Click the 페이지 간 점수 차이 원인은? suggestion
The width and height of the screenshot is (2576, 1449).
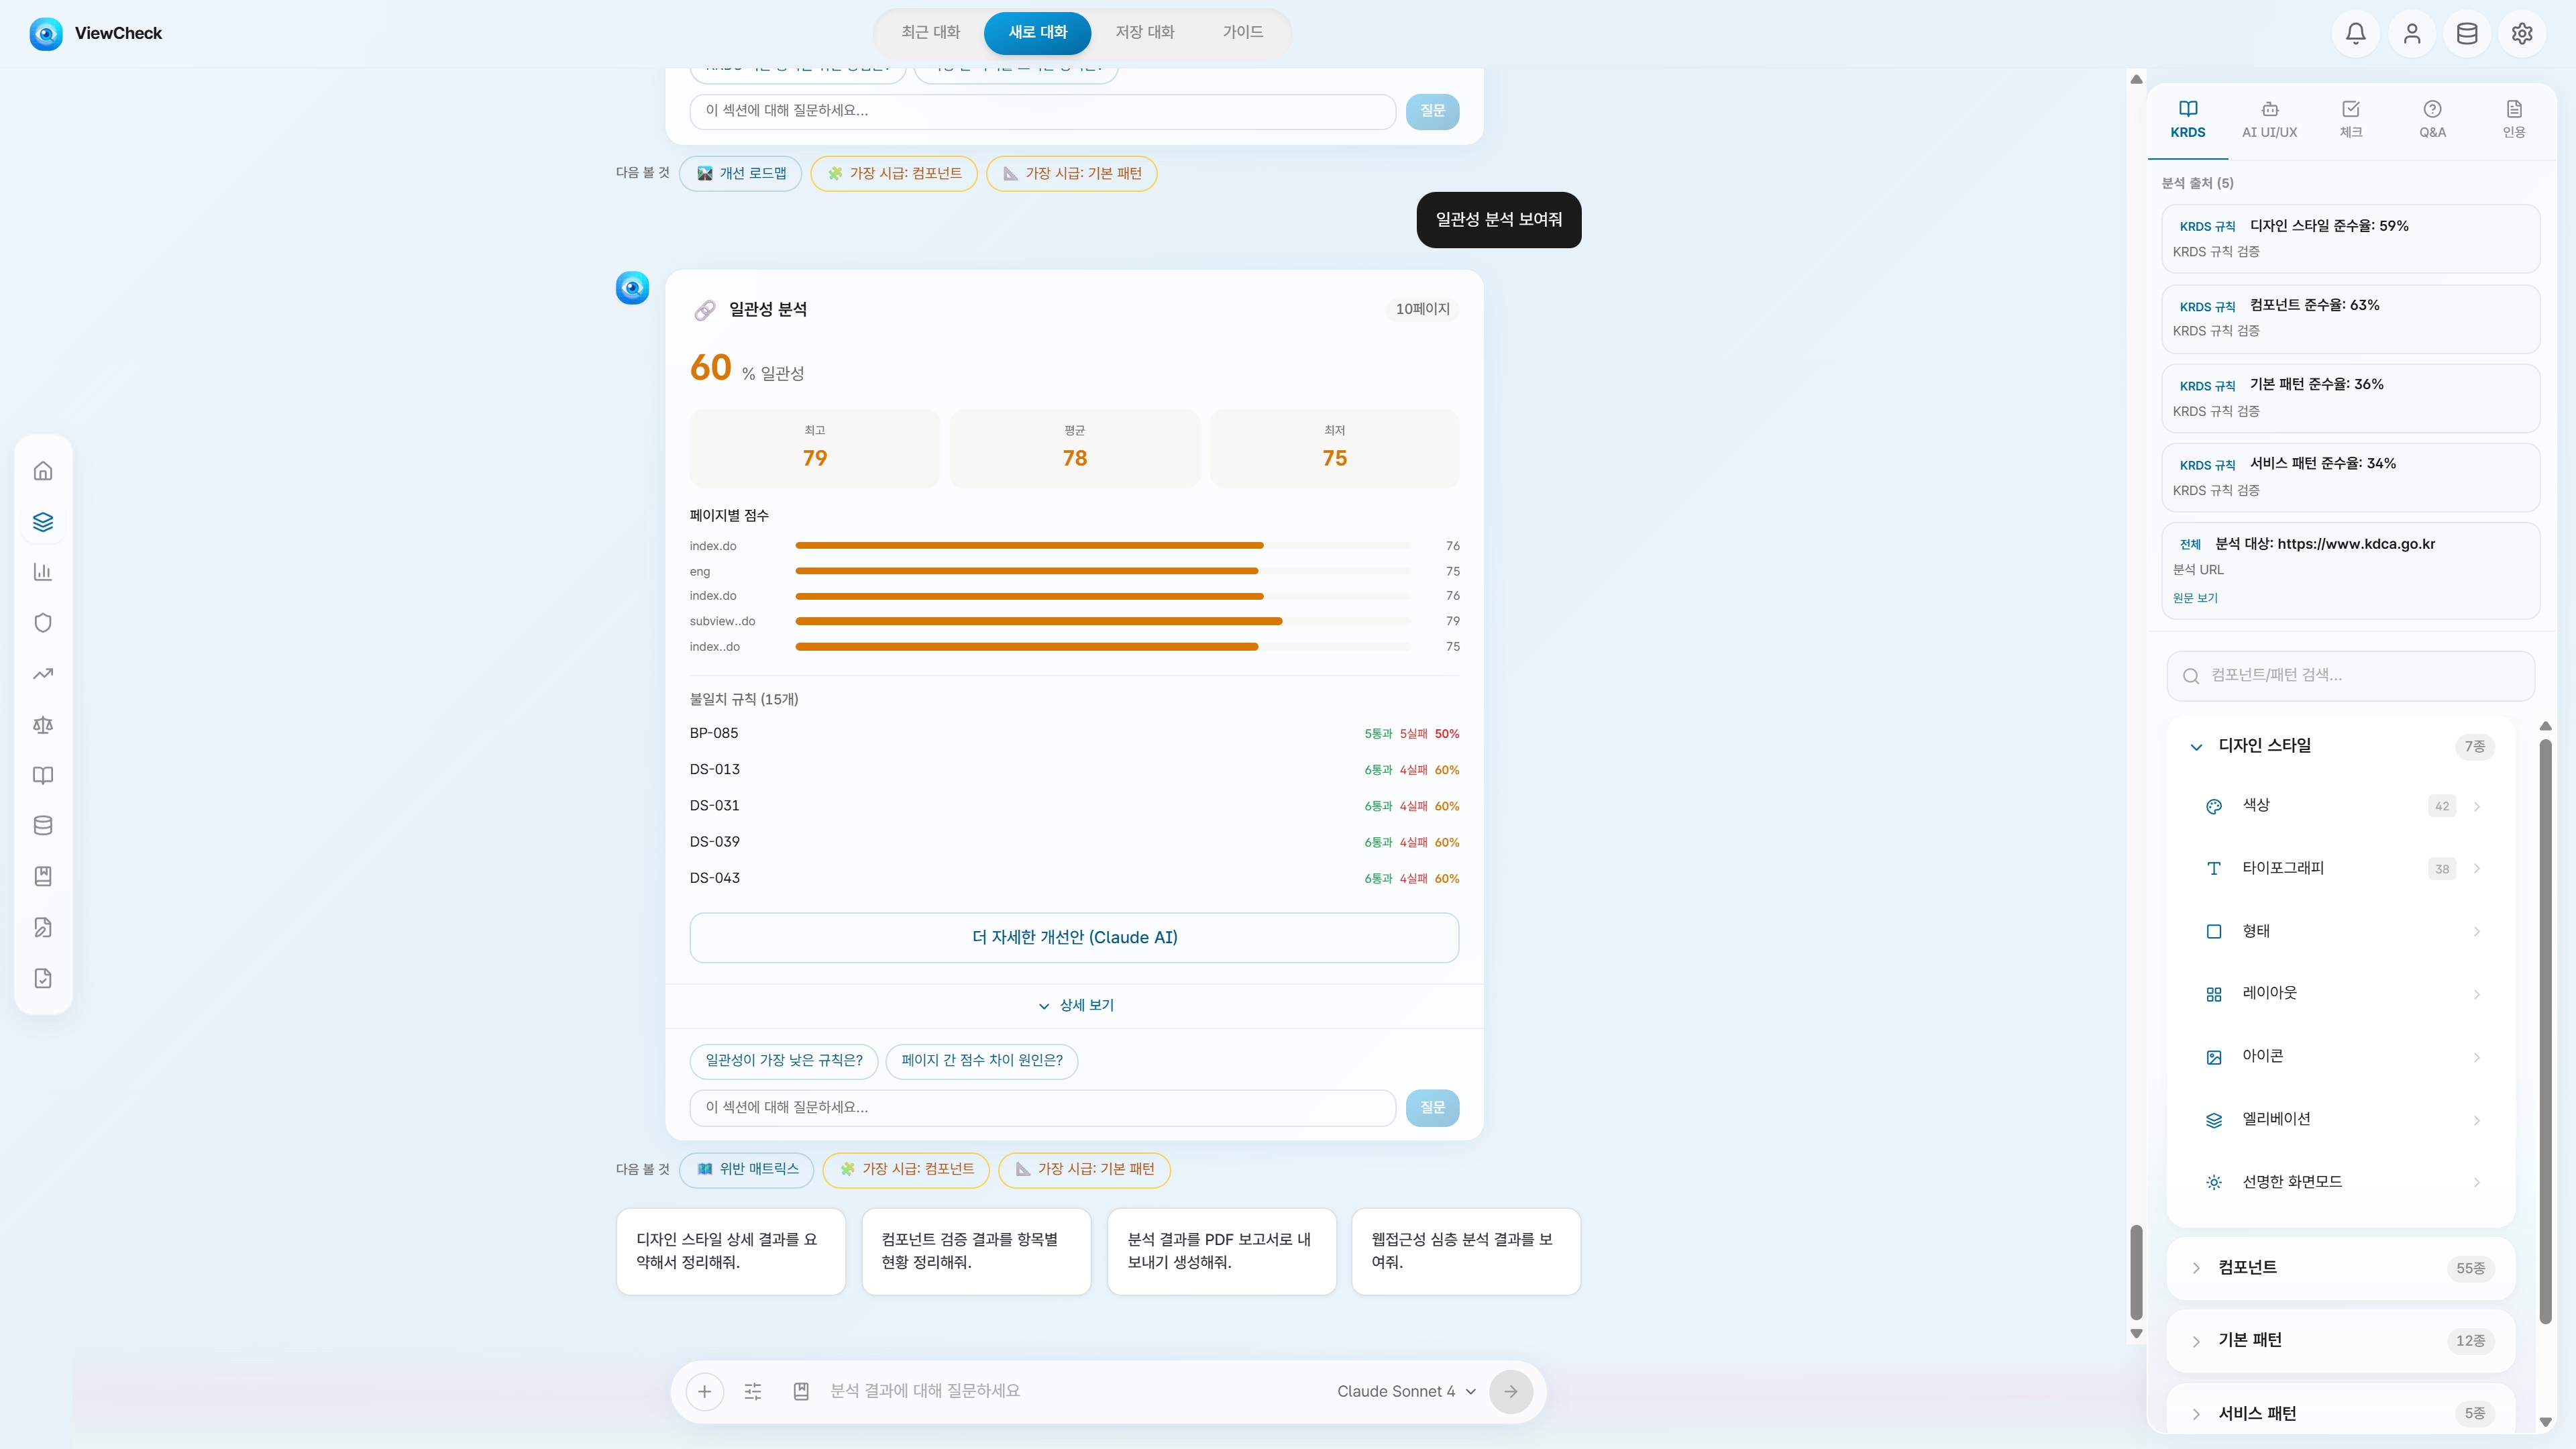[x=982, y=1061]
